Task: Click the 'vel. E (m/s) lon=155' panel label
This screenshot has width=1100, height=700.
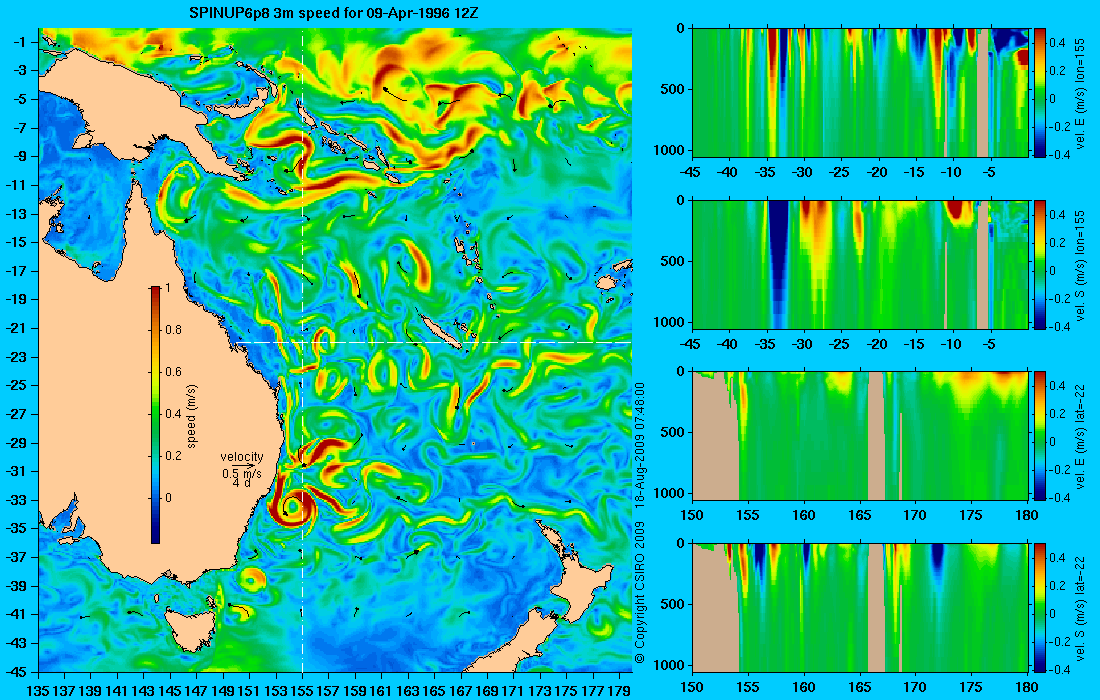Action: [1080, 93]
